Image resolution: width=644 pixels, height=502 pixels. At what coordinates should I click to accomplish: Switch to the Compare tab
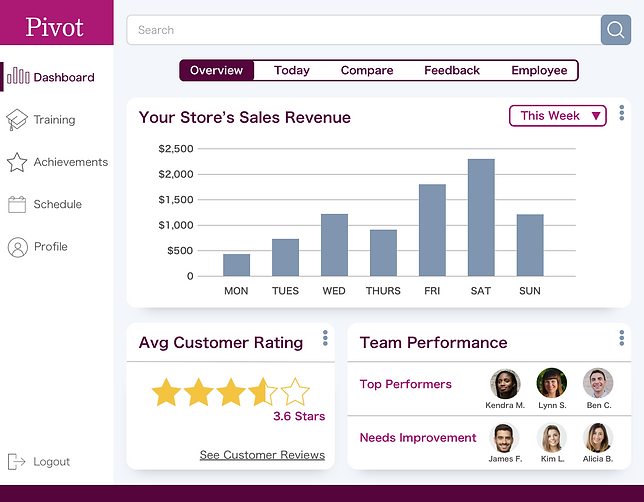coord(367,70)
